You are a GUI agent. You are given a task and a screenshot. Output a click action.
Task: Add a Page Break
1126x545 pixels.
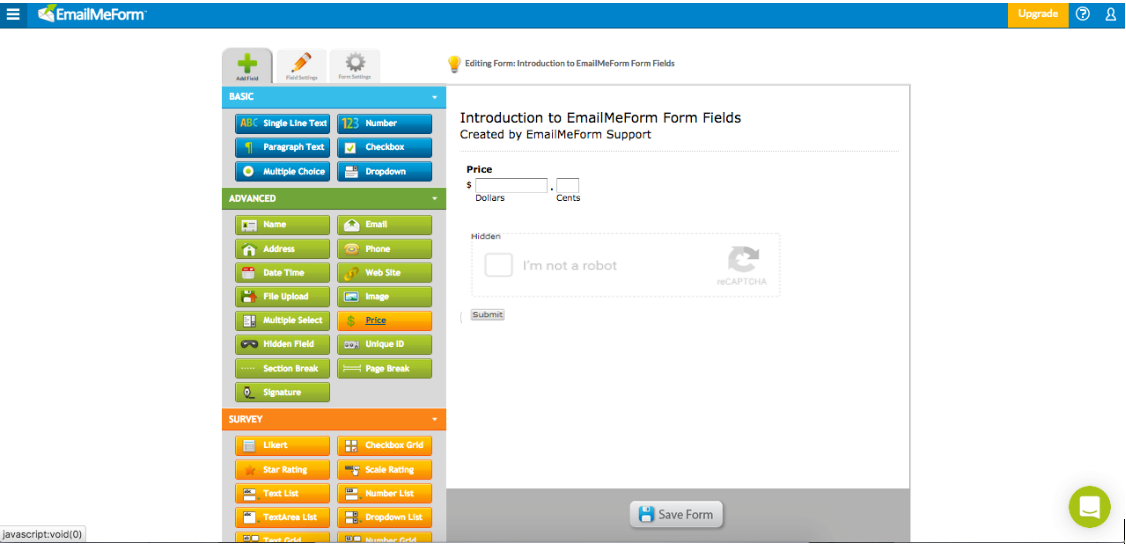point(384,368)
